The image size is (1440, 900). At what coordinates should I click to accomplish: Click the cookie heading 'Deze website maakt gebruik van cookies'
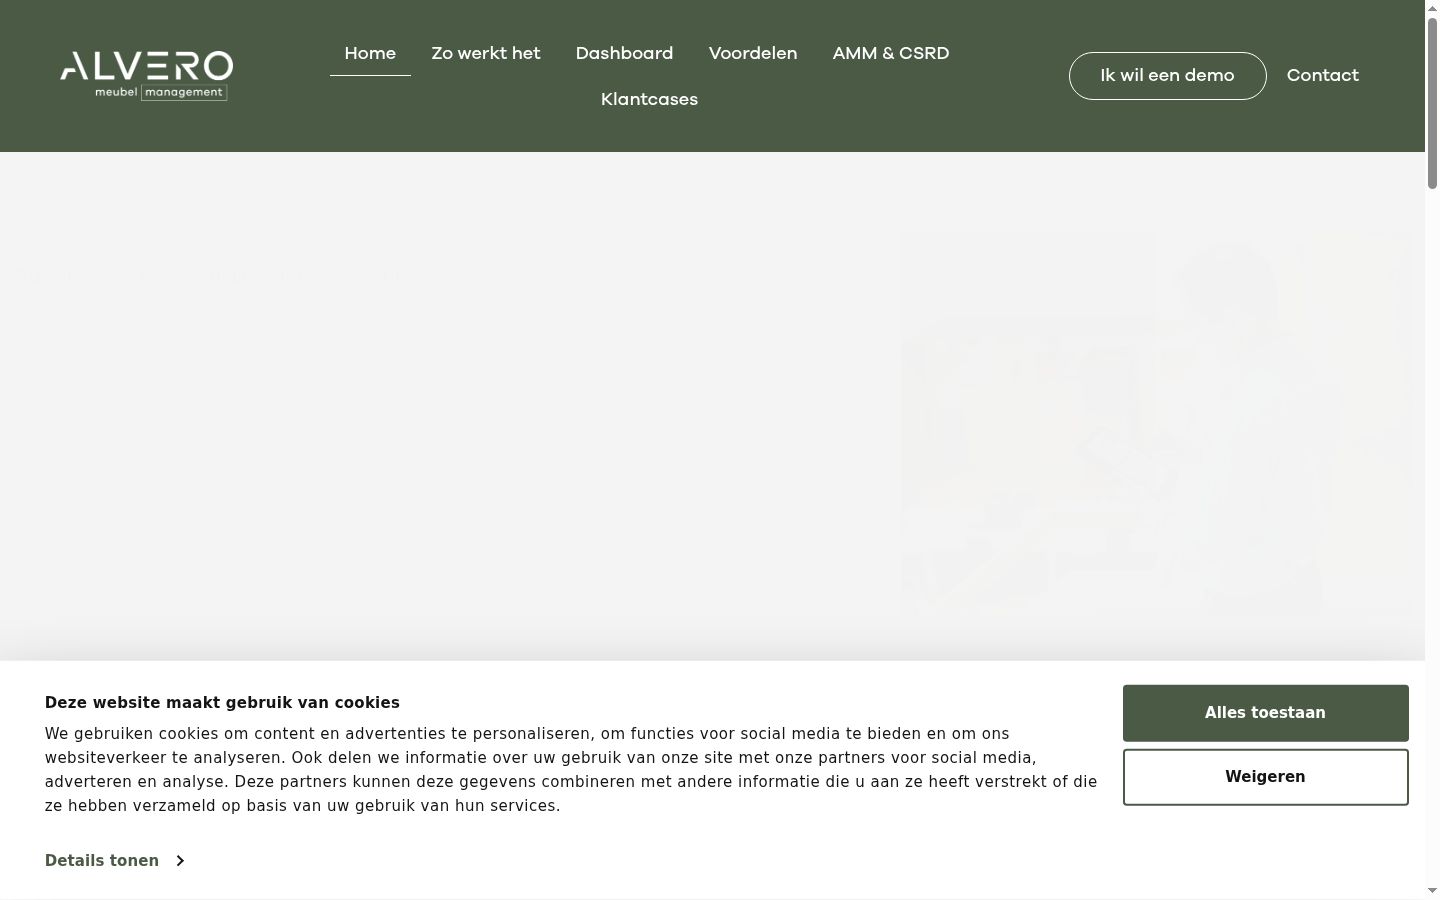(222, 703)
